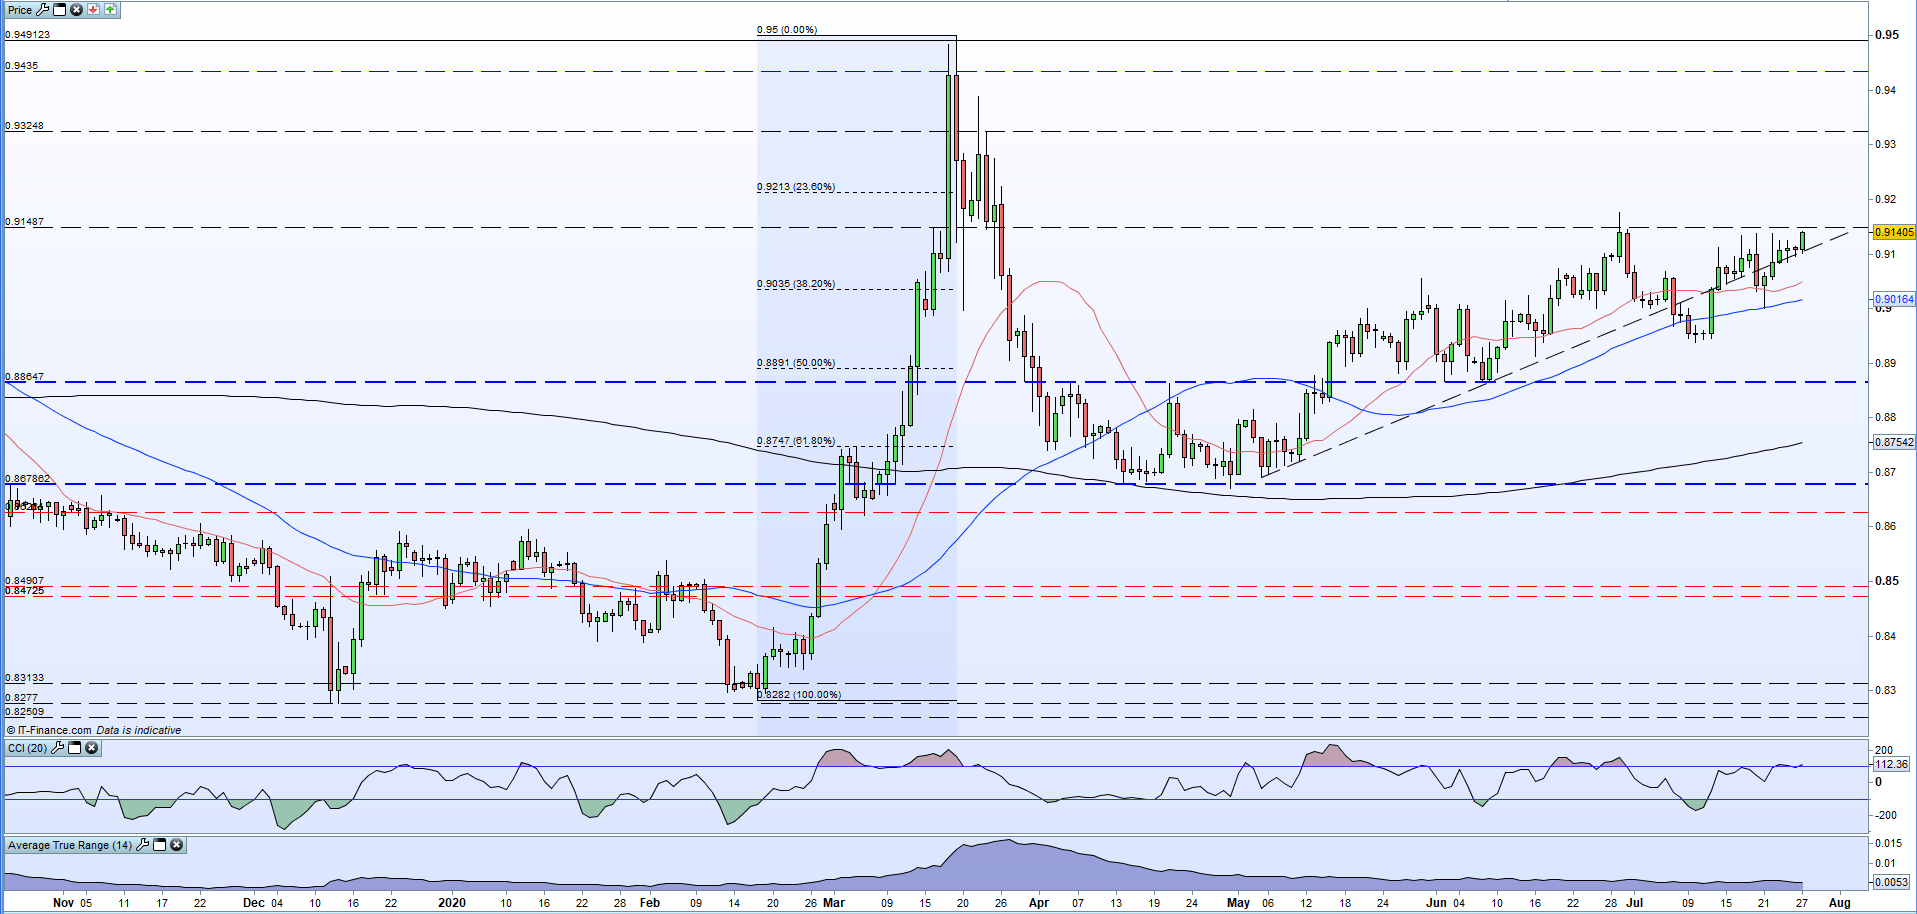Screen dimensions: 1917x914
Task: Click -200 on the CCI scale
Action: point(1885,816)
